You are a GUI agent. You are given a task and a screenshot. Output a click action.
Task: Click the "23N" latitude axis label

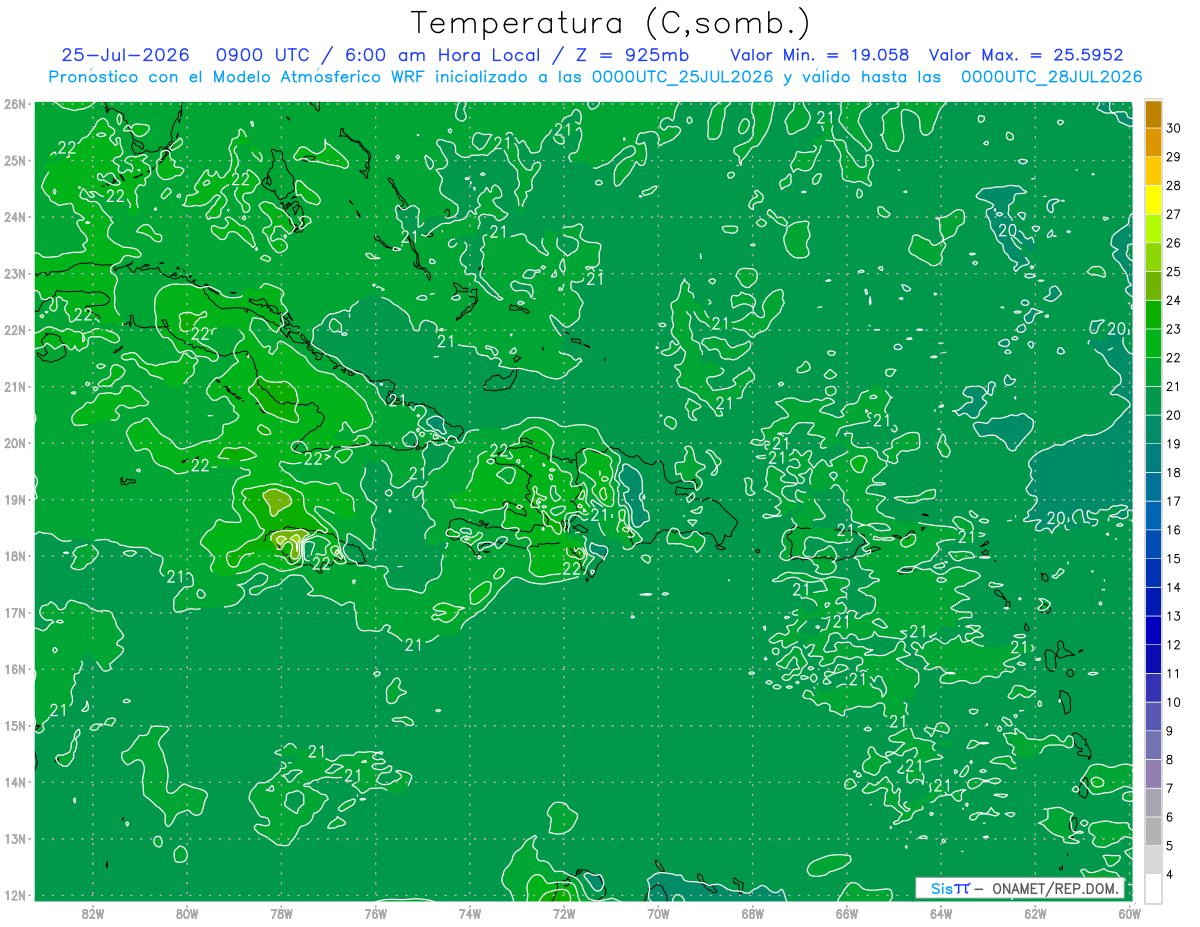15,273
